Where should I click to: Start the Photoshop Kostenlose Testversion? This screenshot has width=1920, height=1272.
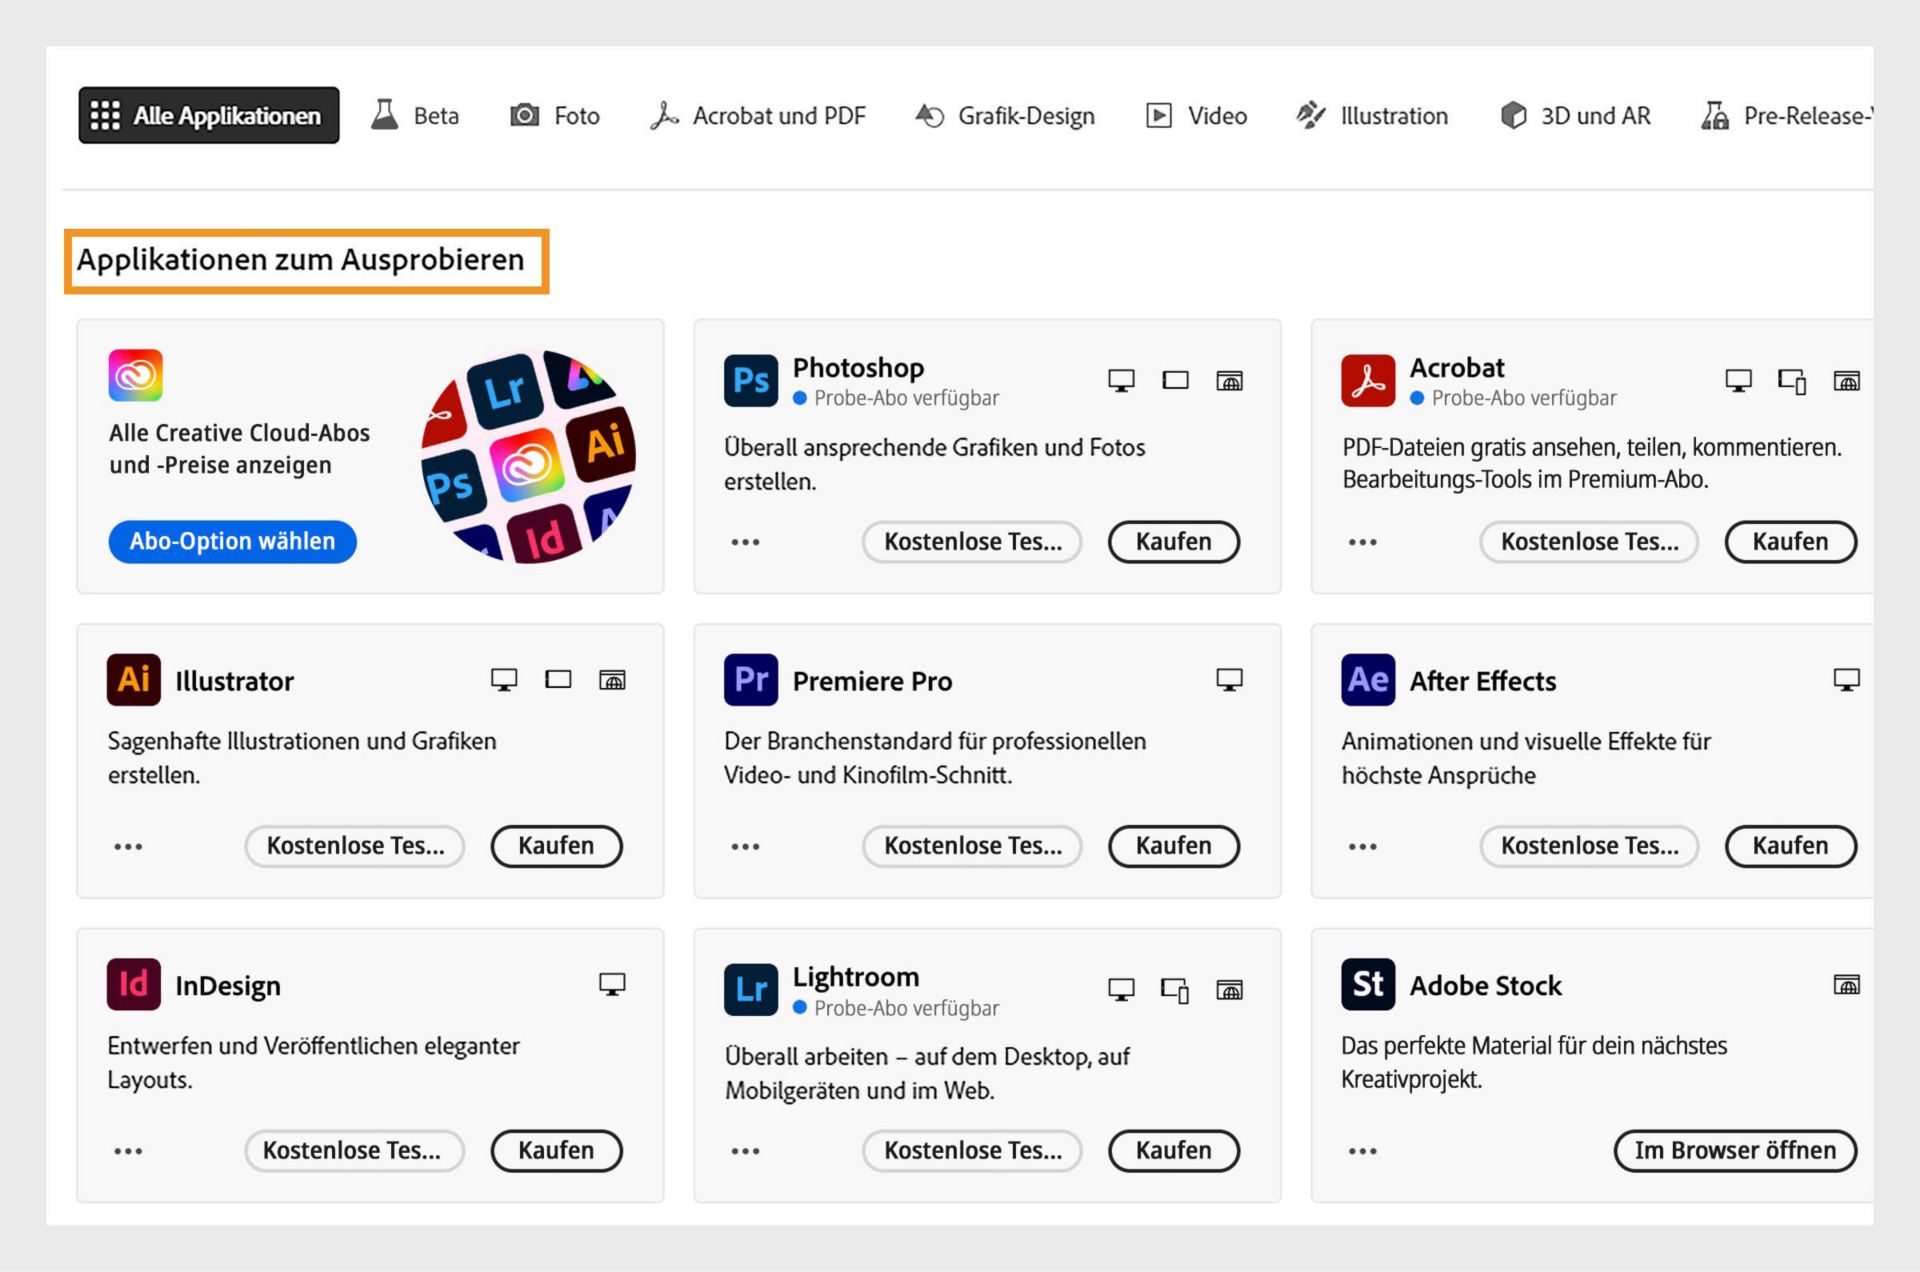pos(972,541)
